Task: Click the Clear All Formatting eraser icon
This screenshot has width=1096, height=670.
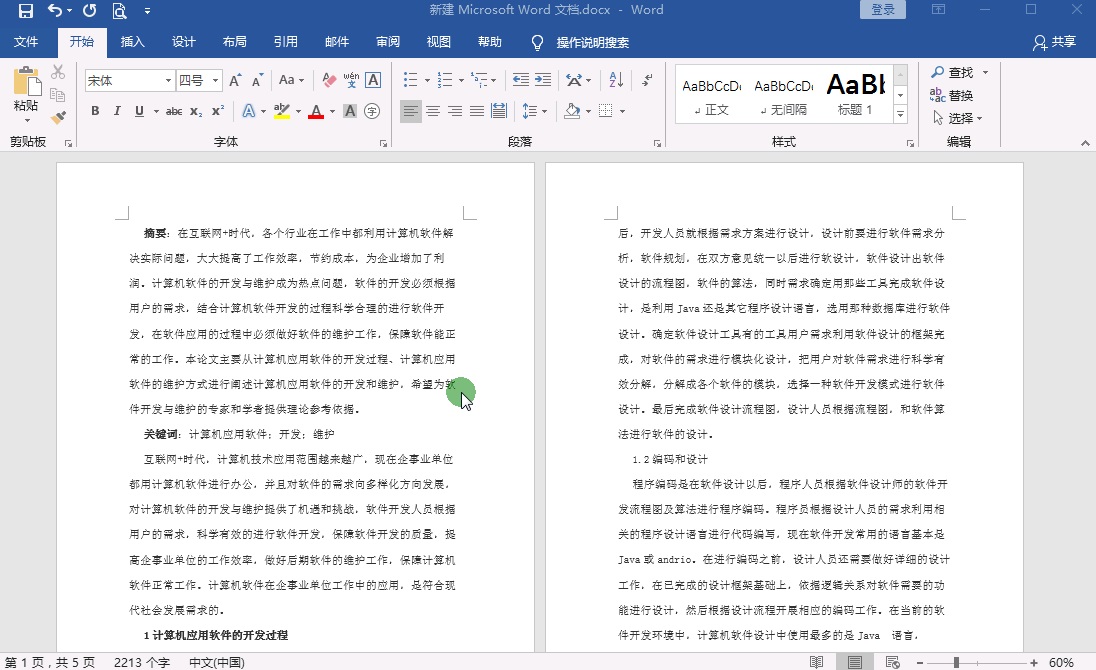Action: point(327,81)
